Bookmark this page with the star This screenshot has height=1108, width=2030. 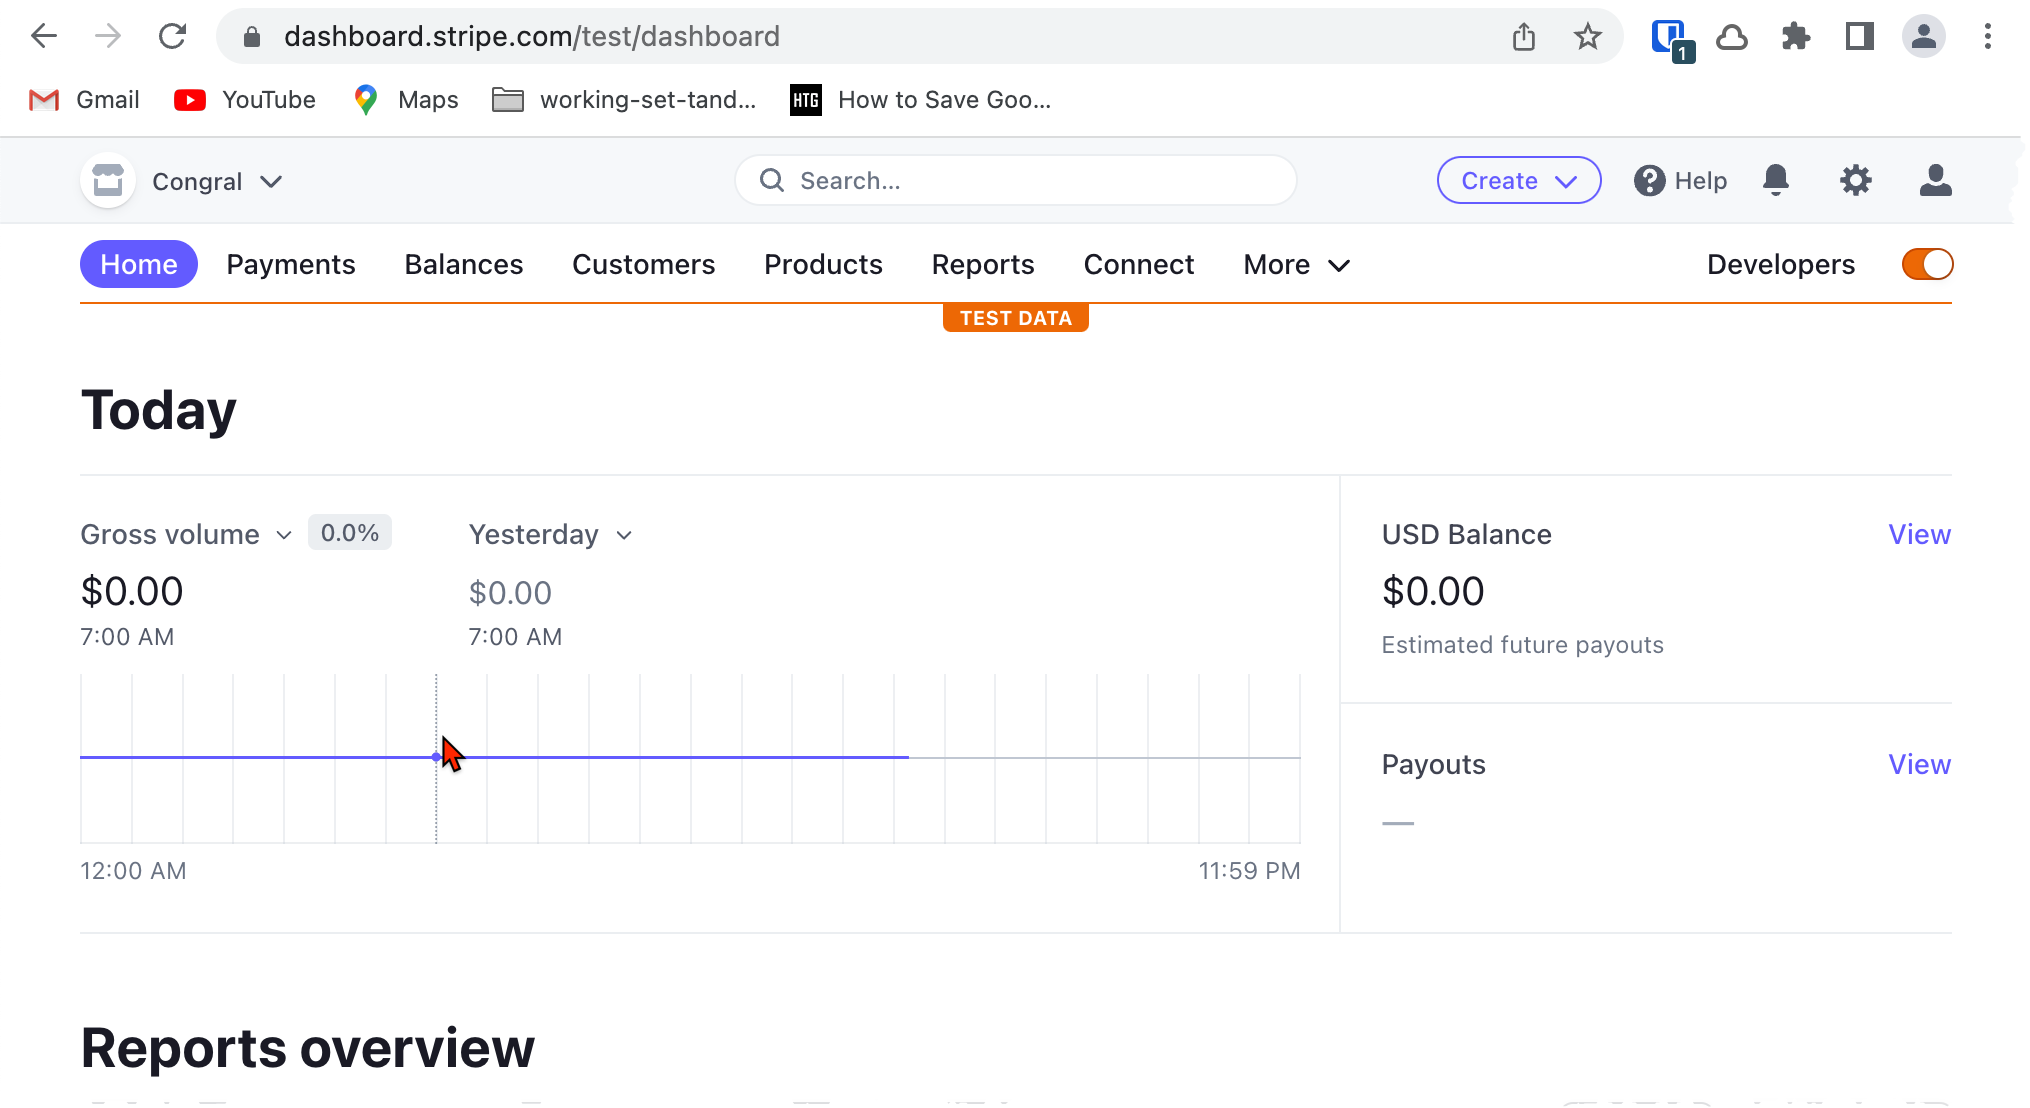(1587, 36)
